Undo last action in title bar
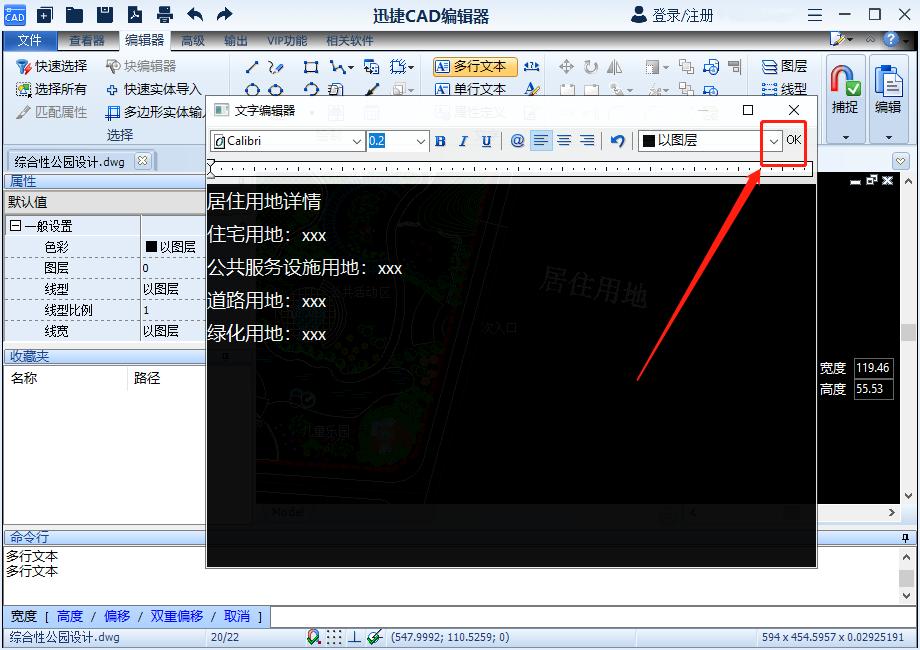Viewport: 920px width, 650px height. (195, 15)
